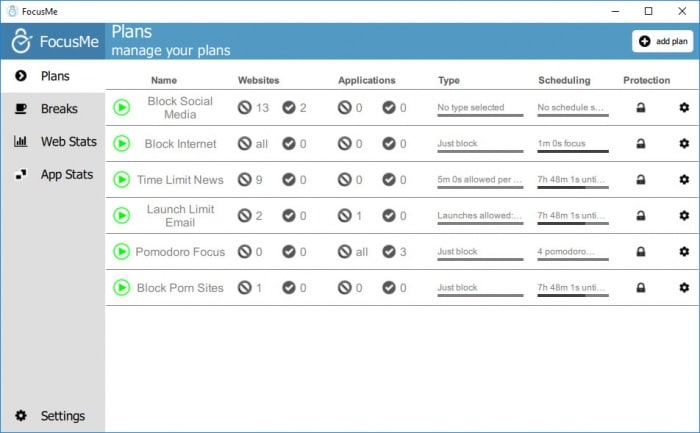Image resolution: width=700 pixels, height=433 pixels.
Task: Open gear settings for Block Internet
Action: point(684,144)
